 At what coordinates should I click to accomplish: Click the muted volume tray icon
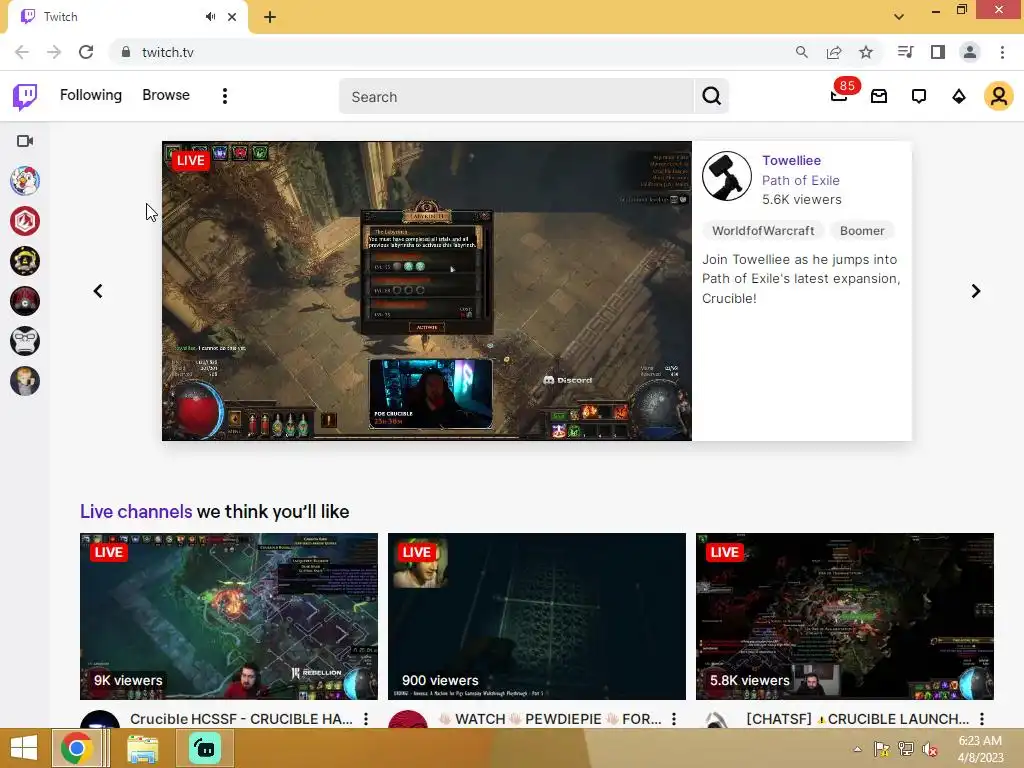929,749
